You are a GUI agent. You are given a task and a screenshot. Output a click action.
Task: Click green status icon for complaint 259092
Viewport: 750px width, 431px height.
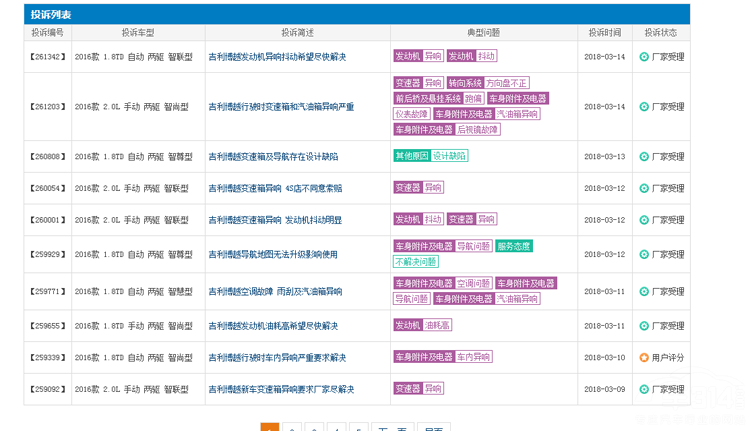(x=644, y=389)
